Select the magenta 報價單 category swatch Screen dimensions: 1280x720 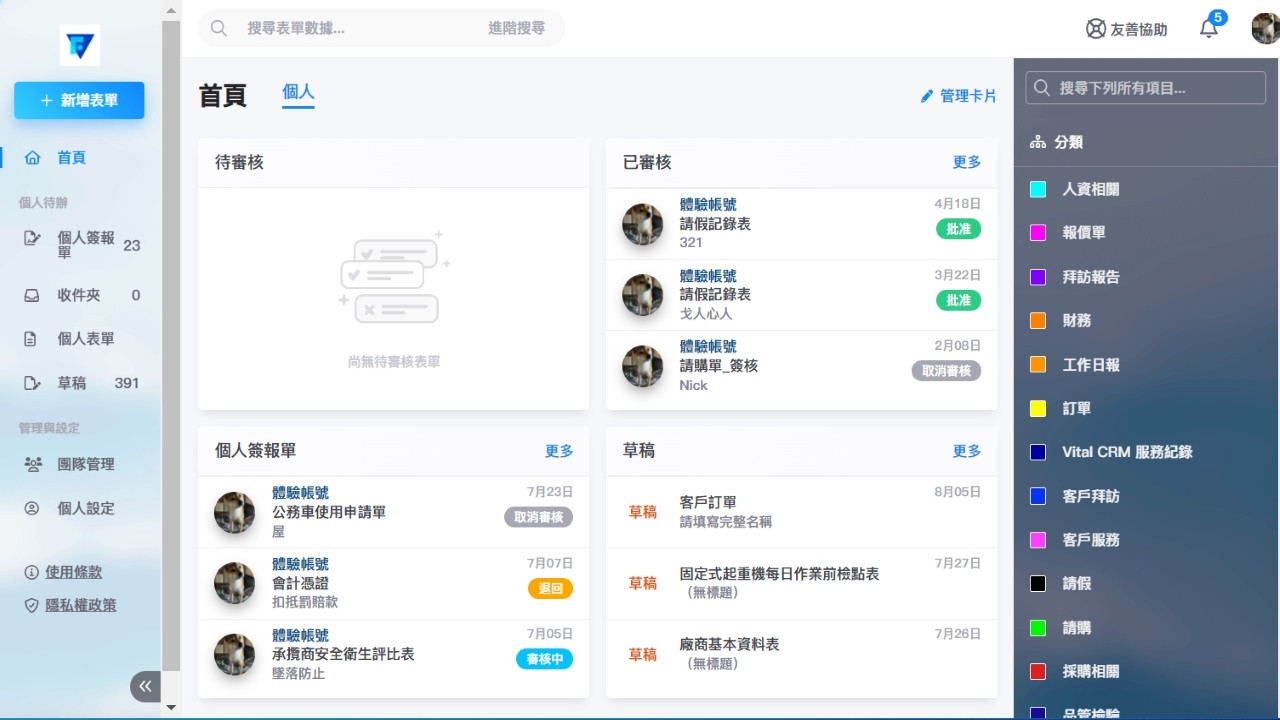click(1038, 233)
